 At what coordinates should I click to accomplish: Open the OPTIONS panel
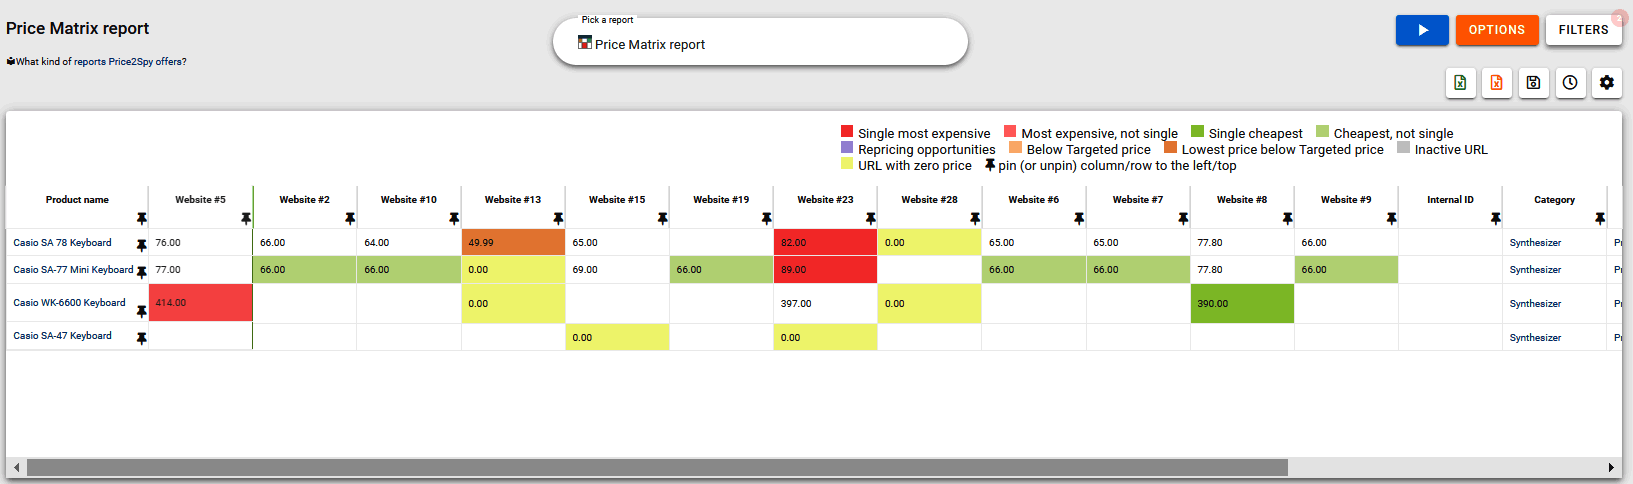[1496, 30]
